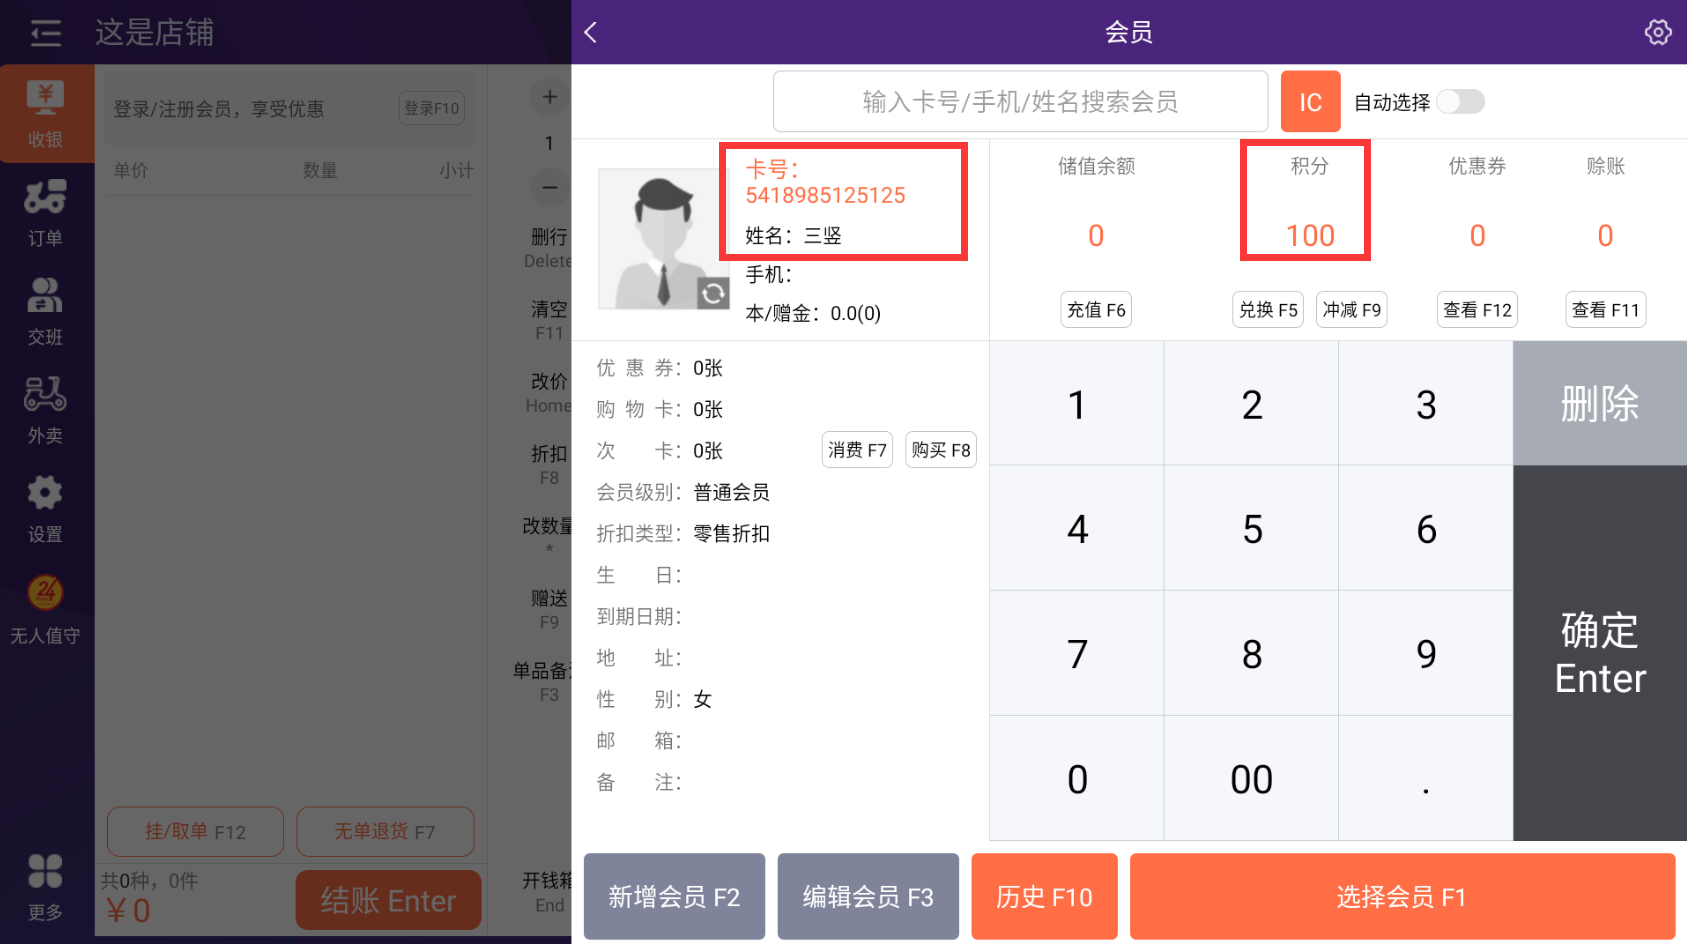Open 历史 F10 member history
This screenshot has height=944, width=1687.
coord(1044,897)
